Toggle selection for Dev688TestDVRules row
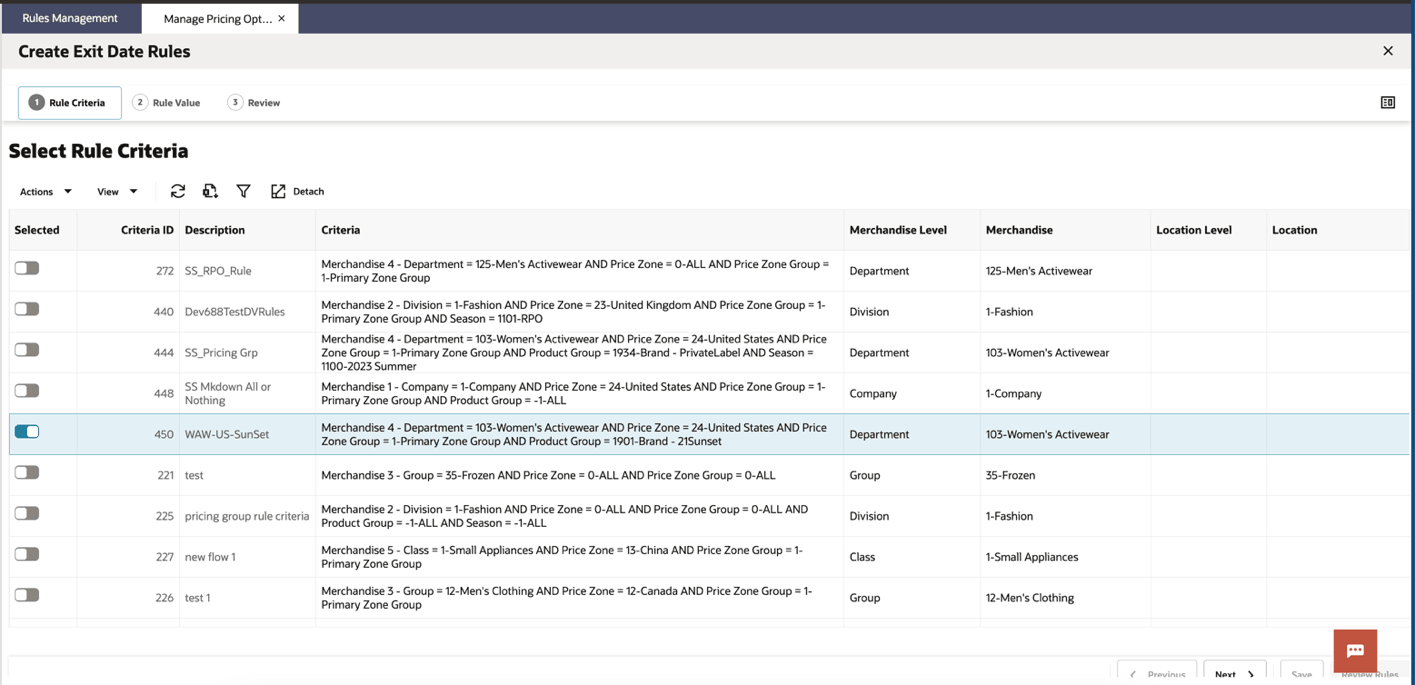The height and width of the screenshot is (685, 1415). (x=27, y=309)
